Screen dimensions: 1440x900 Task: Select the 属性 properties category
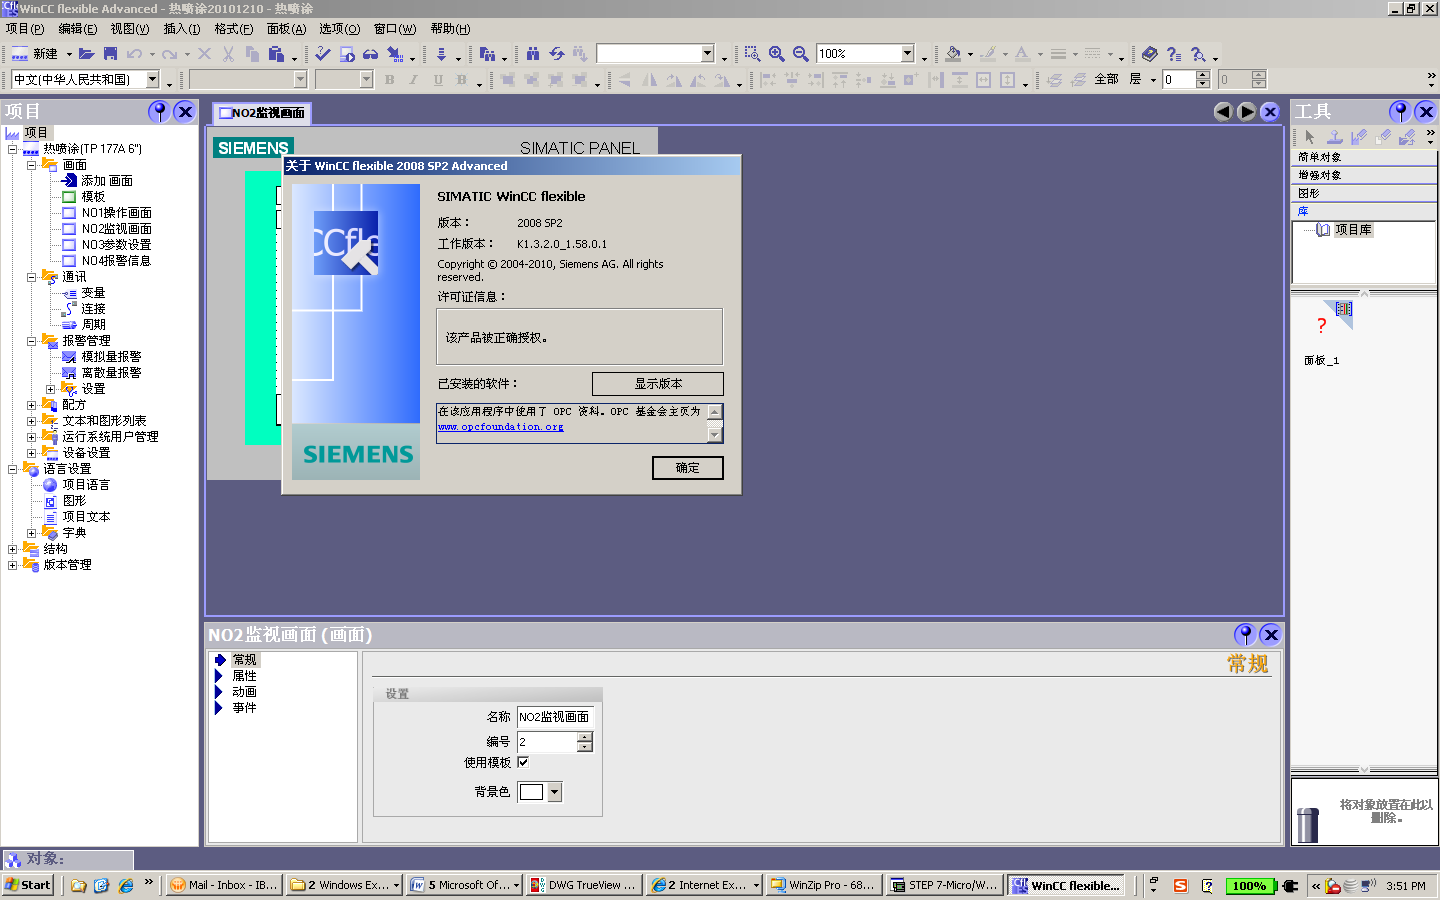point(244,676)
